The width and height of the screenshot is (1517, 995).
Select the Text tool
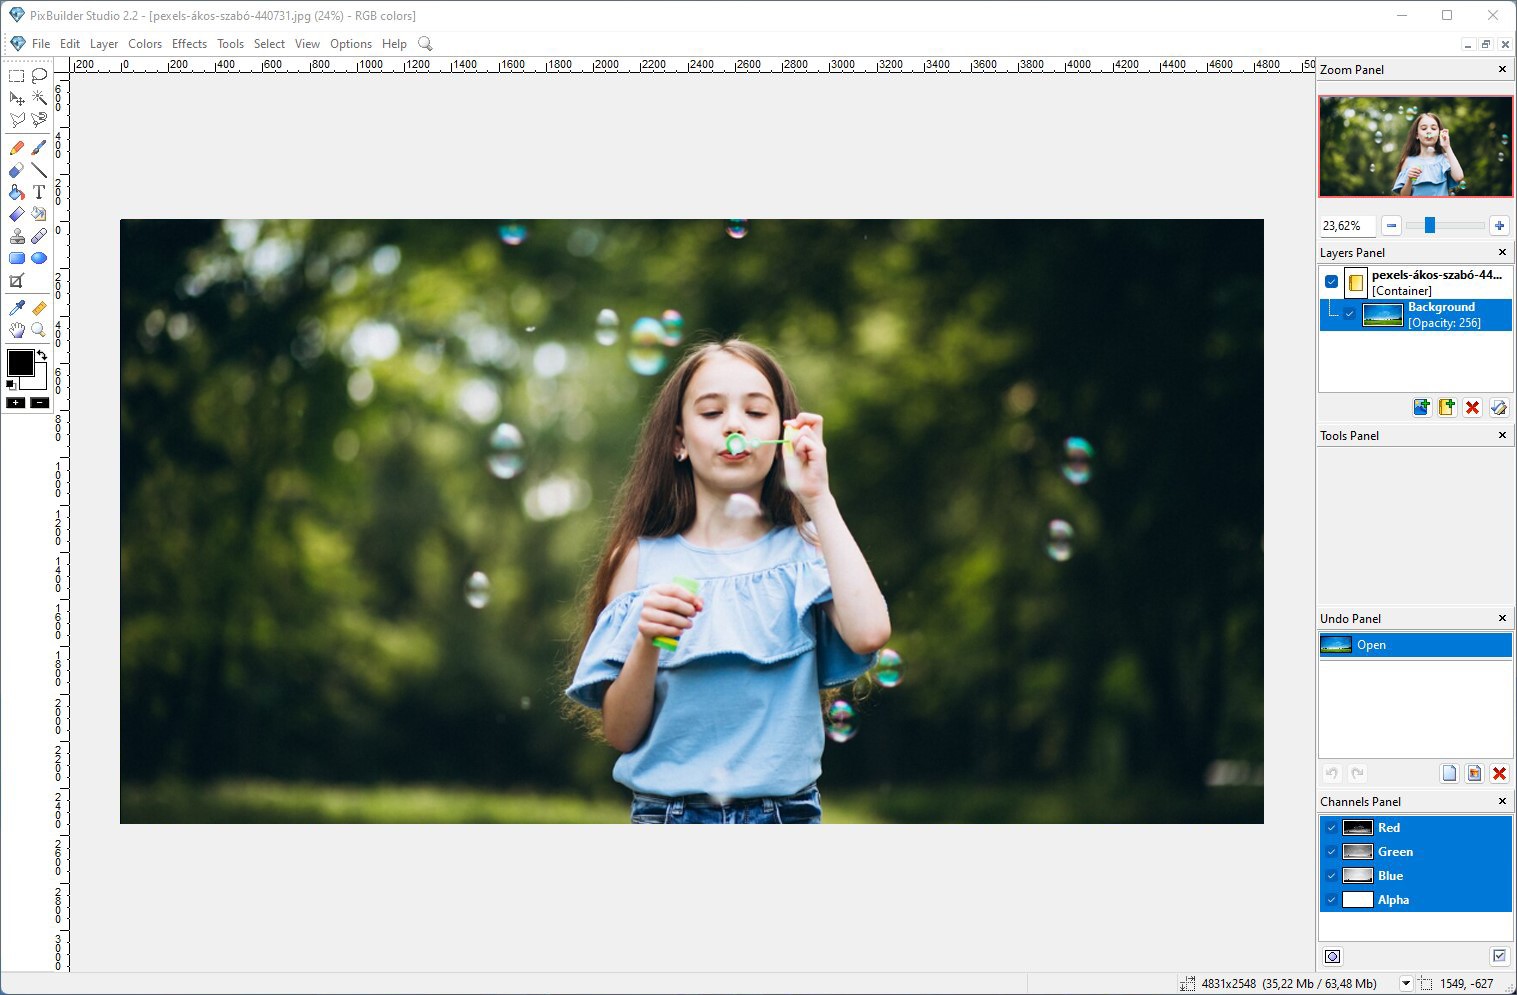39,192
